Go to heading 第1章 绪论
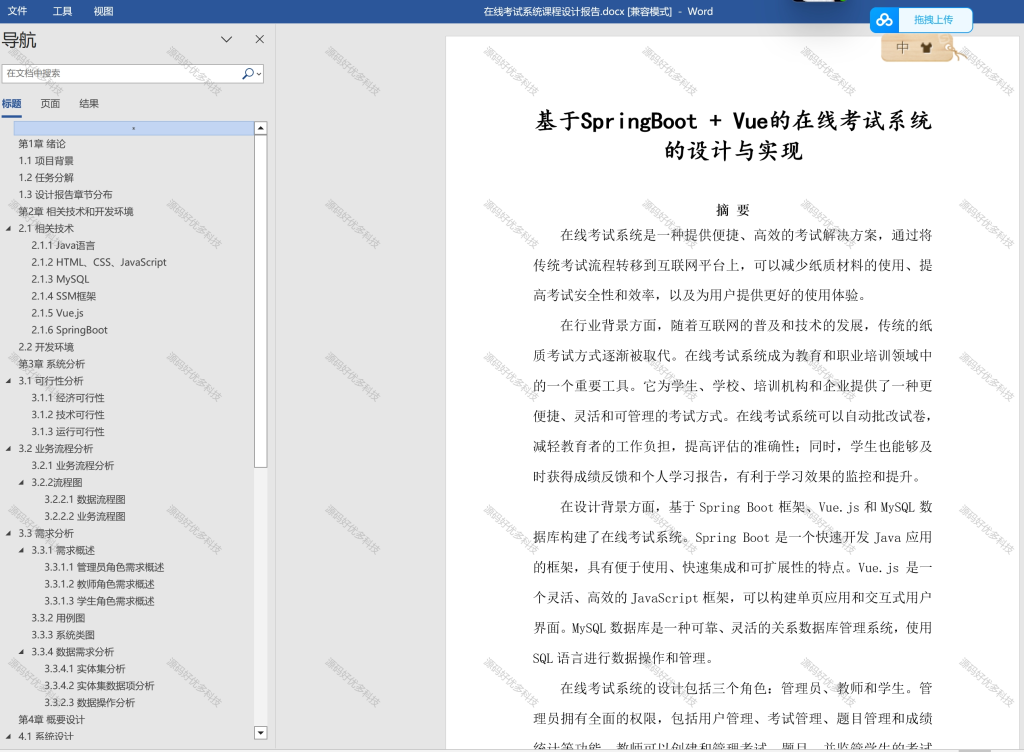The width and height of the screenshot is (1024, 752). pos(42,144)
